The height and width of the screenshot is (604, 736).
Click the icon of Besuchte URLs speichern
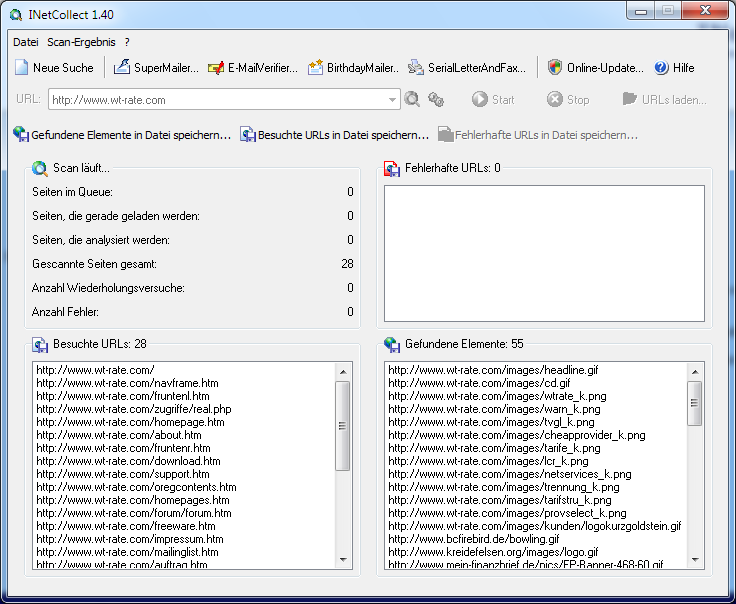tap(247, 135)
